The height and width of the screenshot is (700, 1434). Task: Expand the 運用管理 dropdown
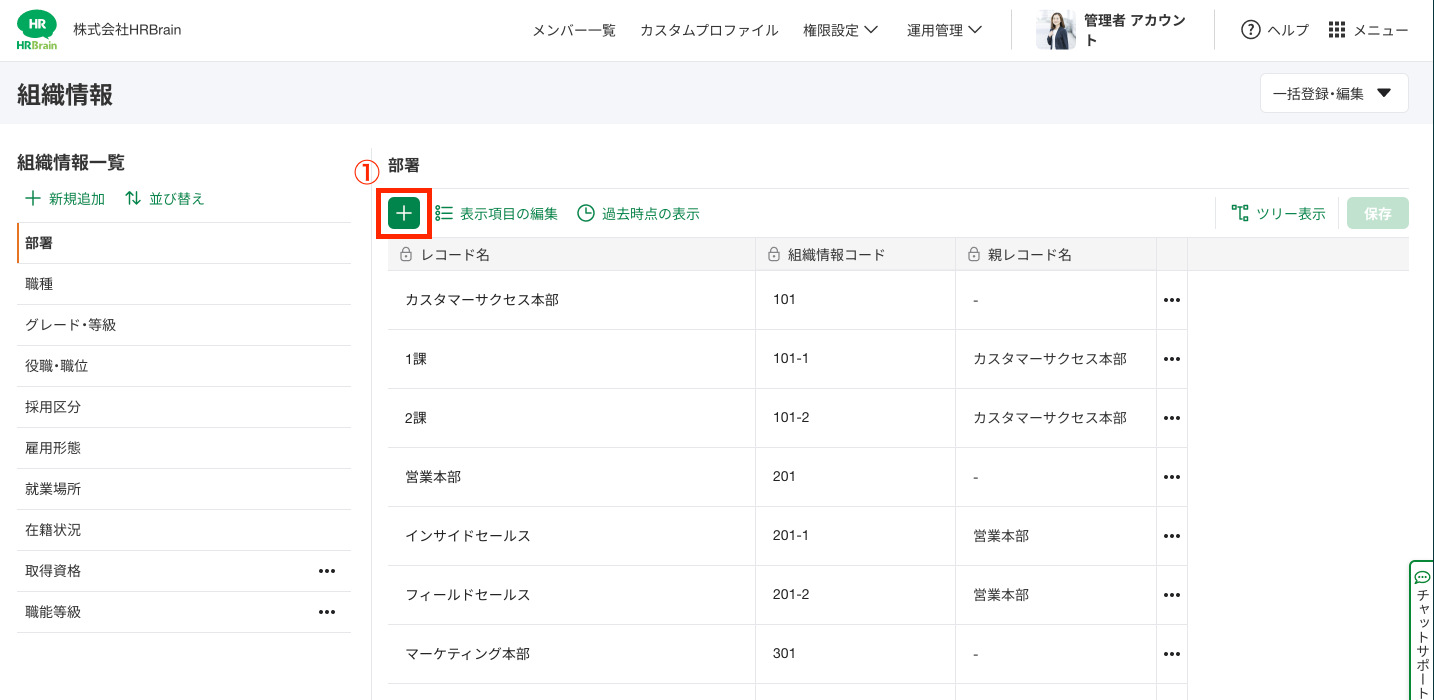point(944,30)
